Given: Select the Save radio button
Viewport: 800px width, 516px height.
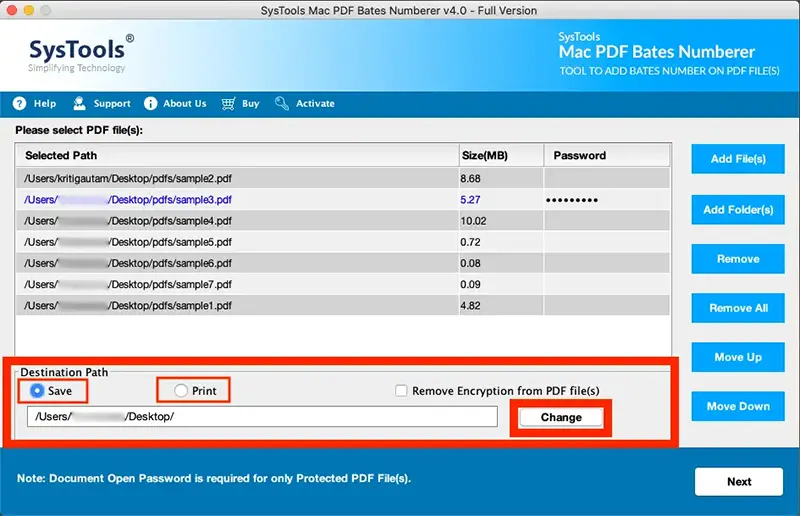Looking at the screenshot, I should [x=37, y=390].
